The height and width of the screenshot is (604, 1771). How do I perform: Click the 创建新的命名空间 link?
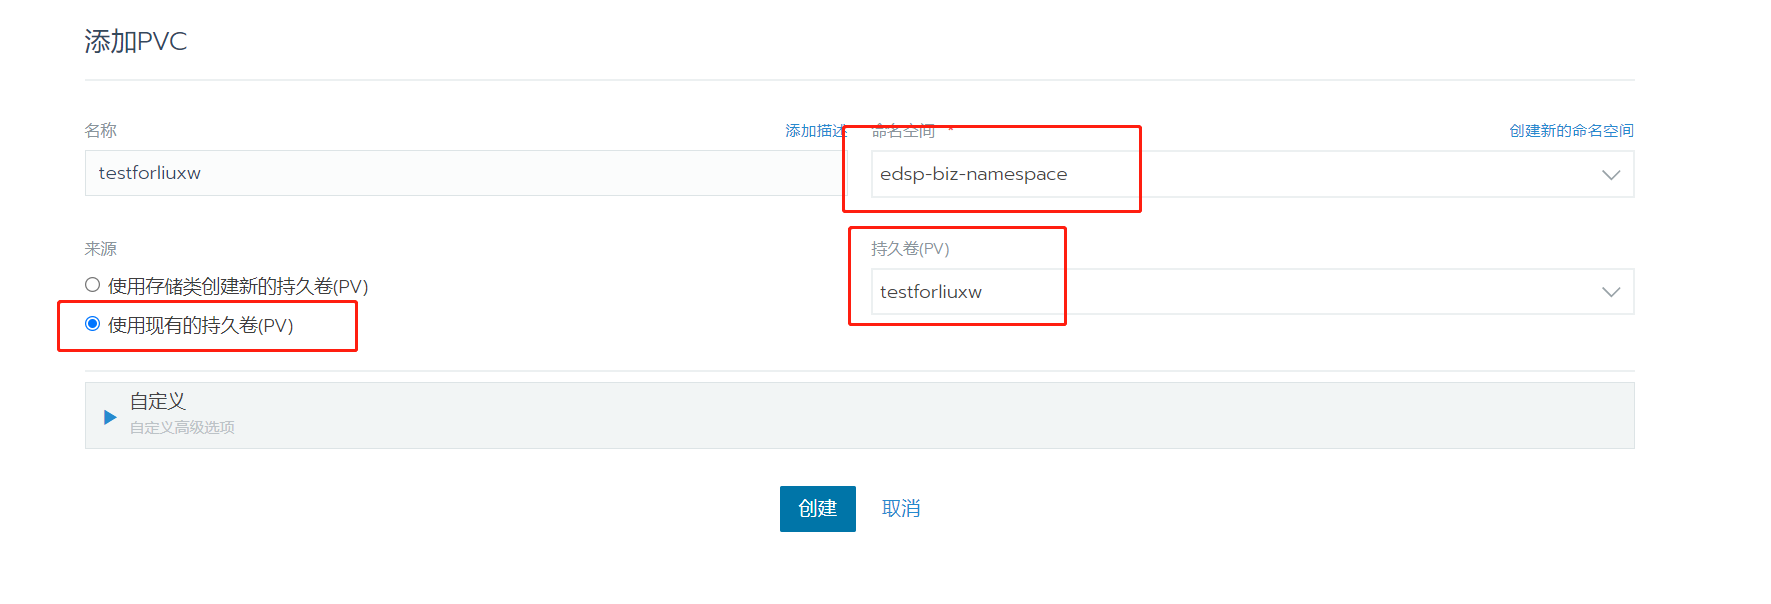[1571, 131]
